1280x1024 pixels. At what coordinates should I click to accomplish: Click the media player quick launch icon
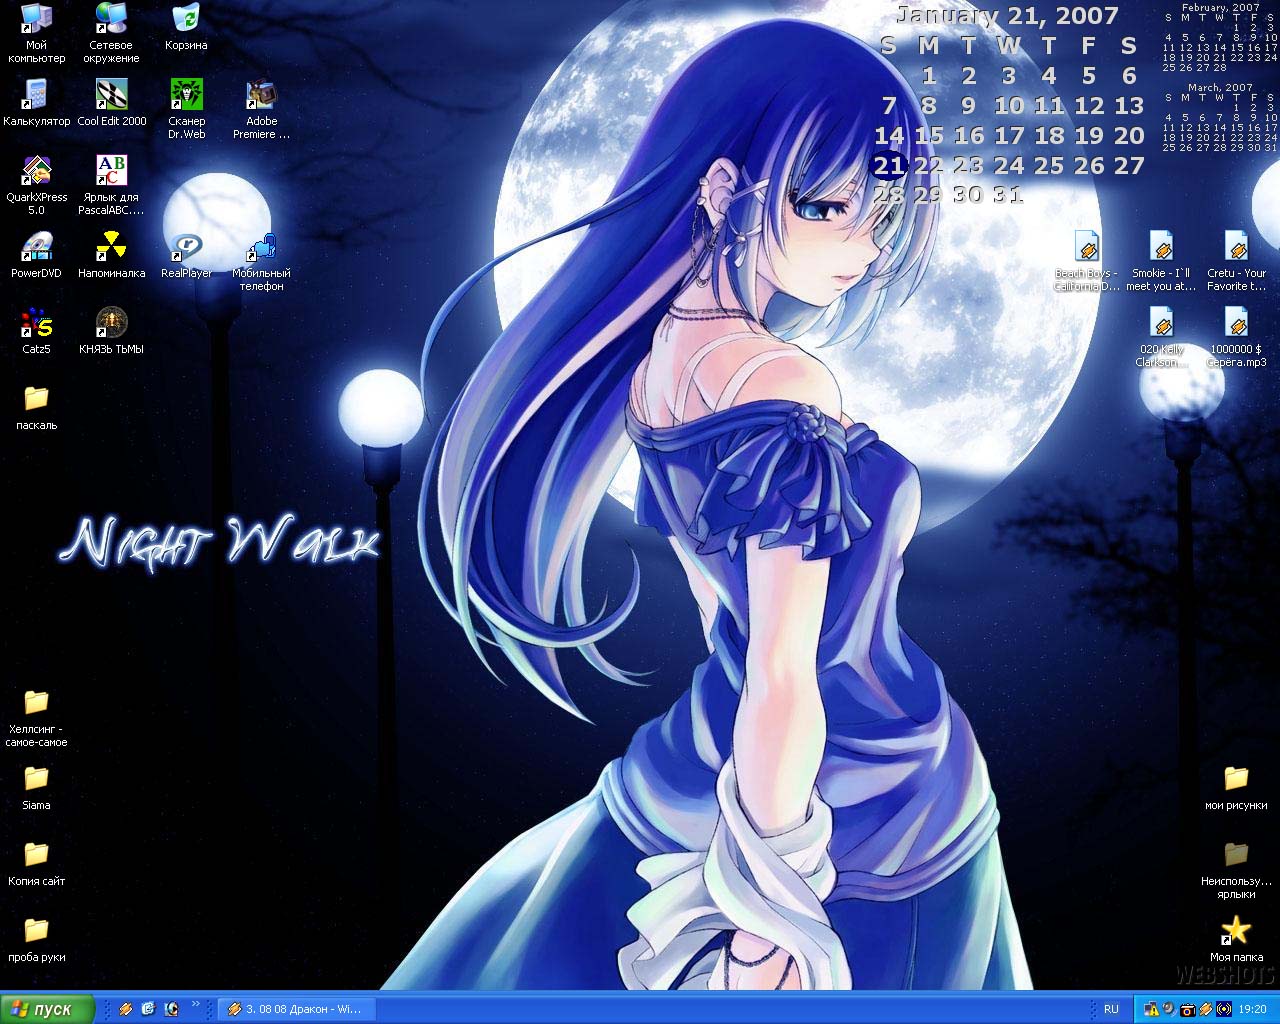pyautogui.click(x=171, y=1009)
